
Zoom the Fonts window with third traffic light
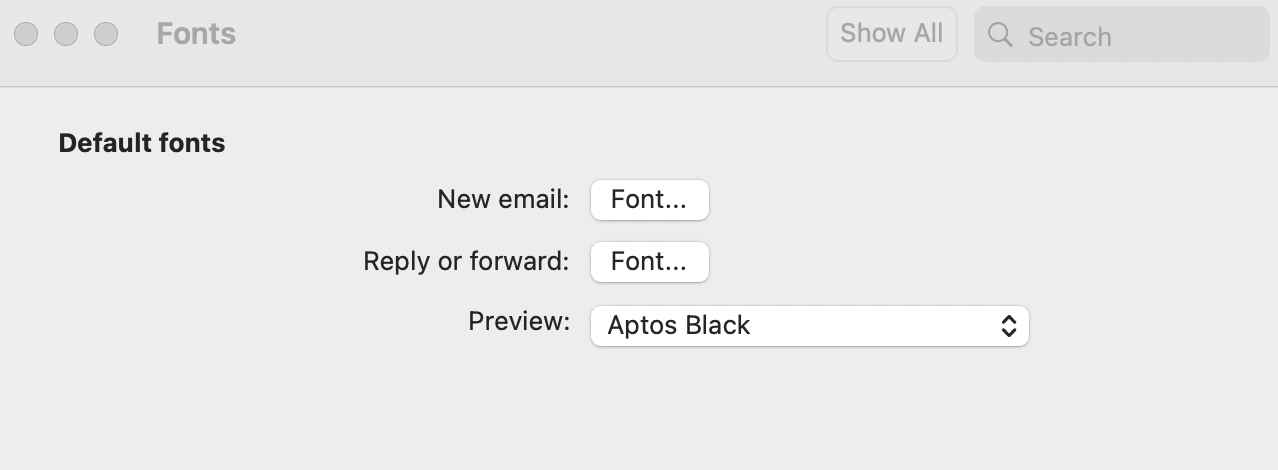point(106,34)
